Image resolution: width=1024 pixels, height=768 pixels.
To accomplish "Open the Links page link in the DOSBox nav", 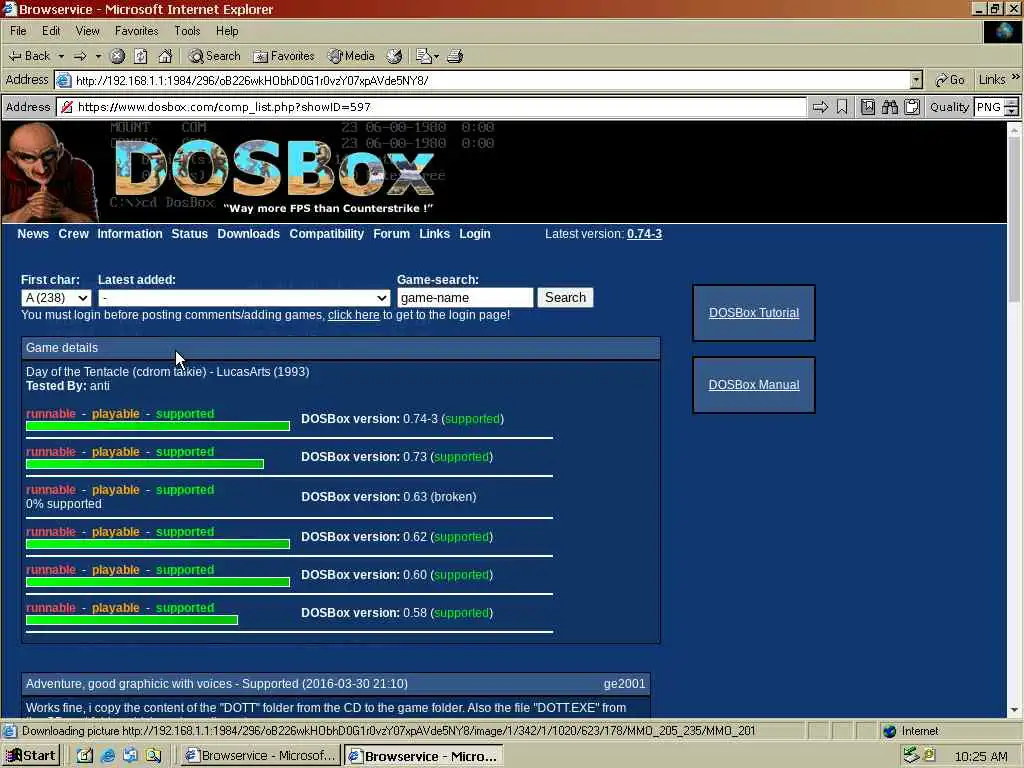I will click(434, 234).
